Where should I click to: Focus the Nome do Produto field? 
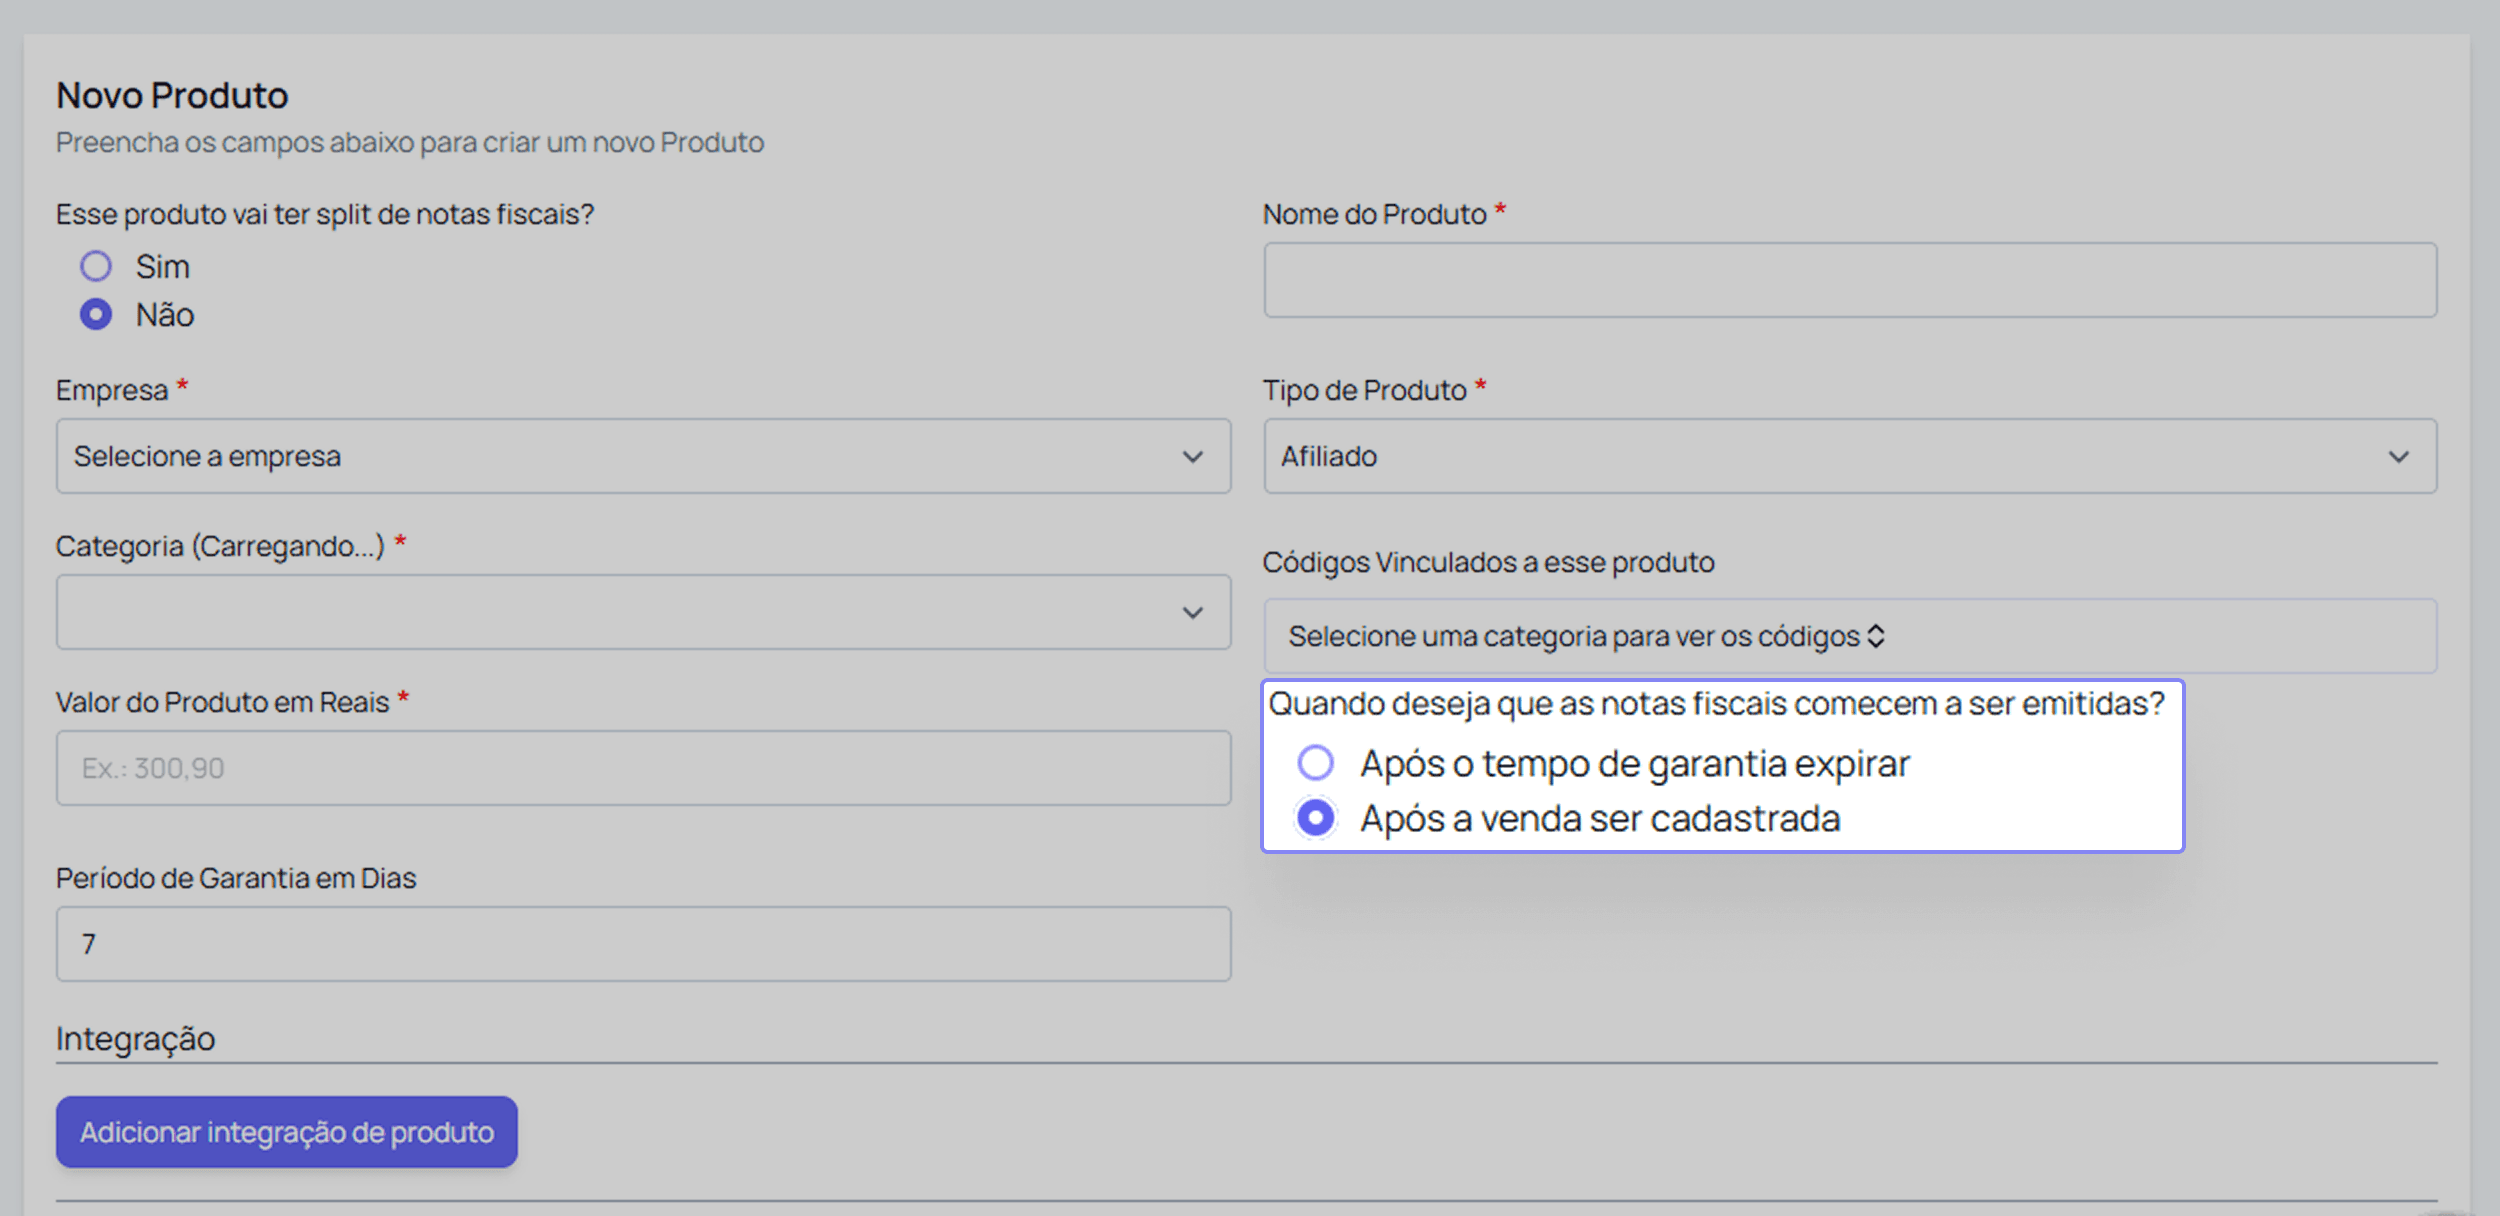pos(1849,280)
